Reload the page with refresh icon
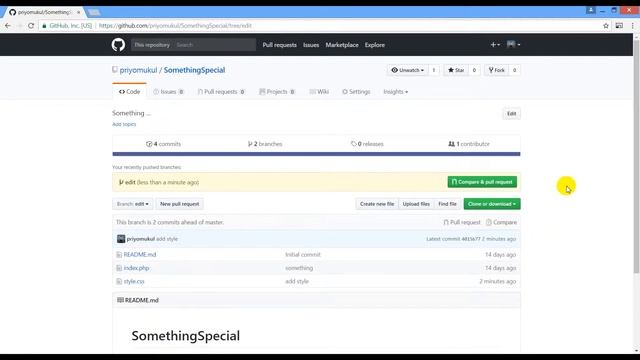This screenshot has height=360, width=640. coord(31,25)
